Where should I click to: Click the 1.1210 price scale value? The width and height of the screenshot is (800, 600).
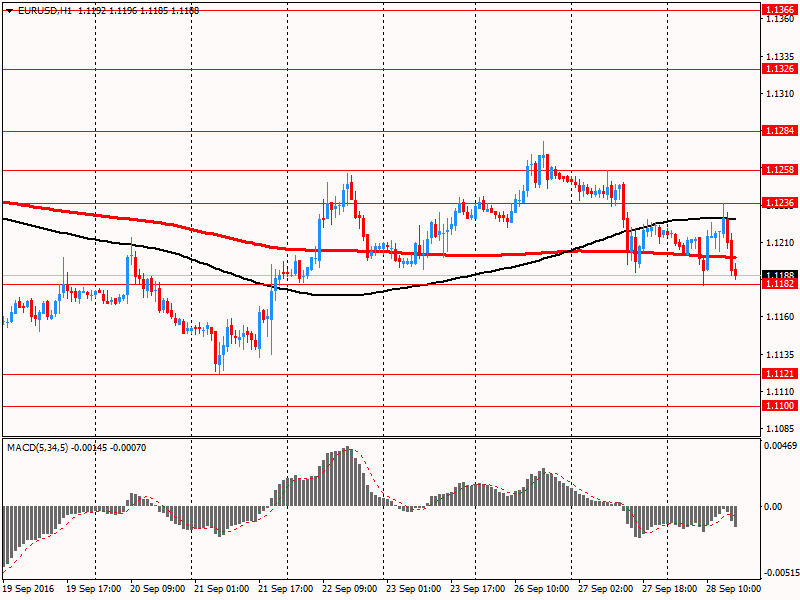(780, 243)
